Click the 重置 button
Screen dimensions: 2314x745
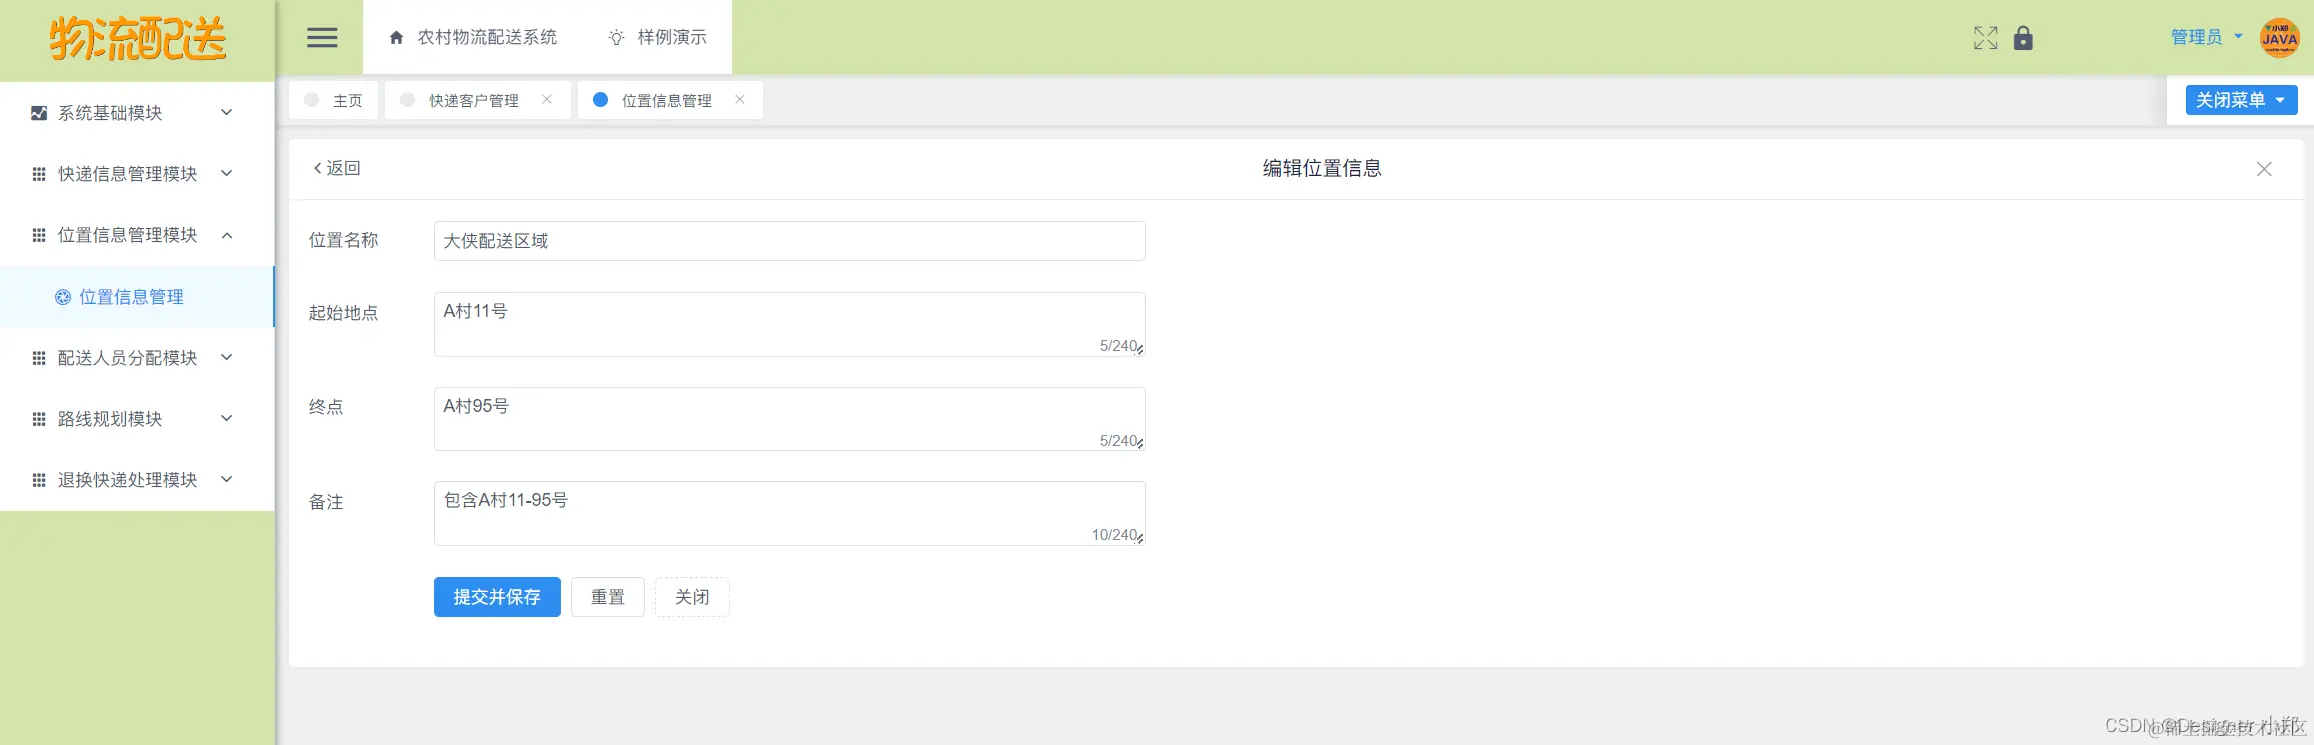click(x=608, y=597)
